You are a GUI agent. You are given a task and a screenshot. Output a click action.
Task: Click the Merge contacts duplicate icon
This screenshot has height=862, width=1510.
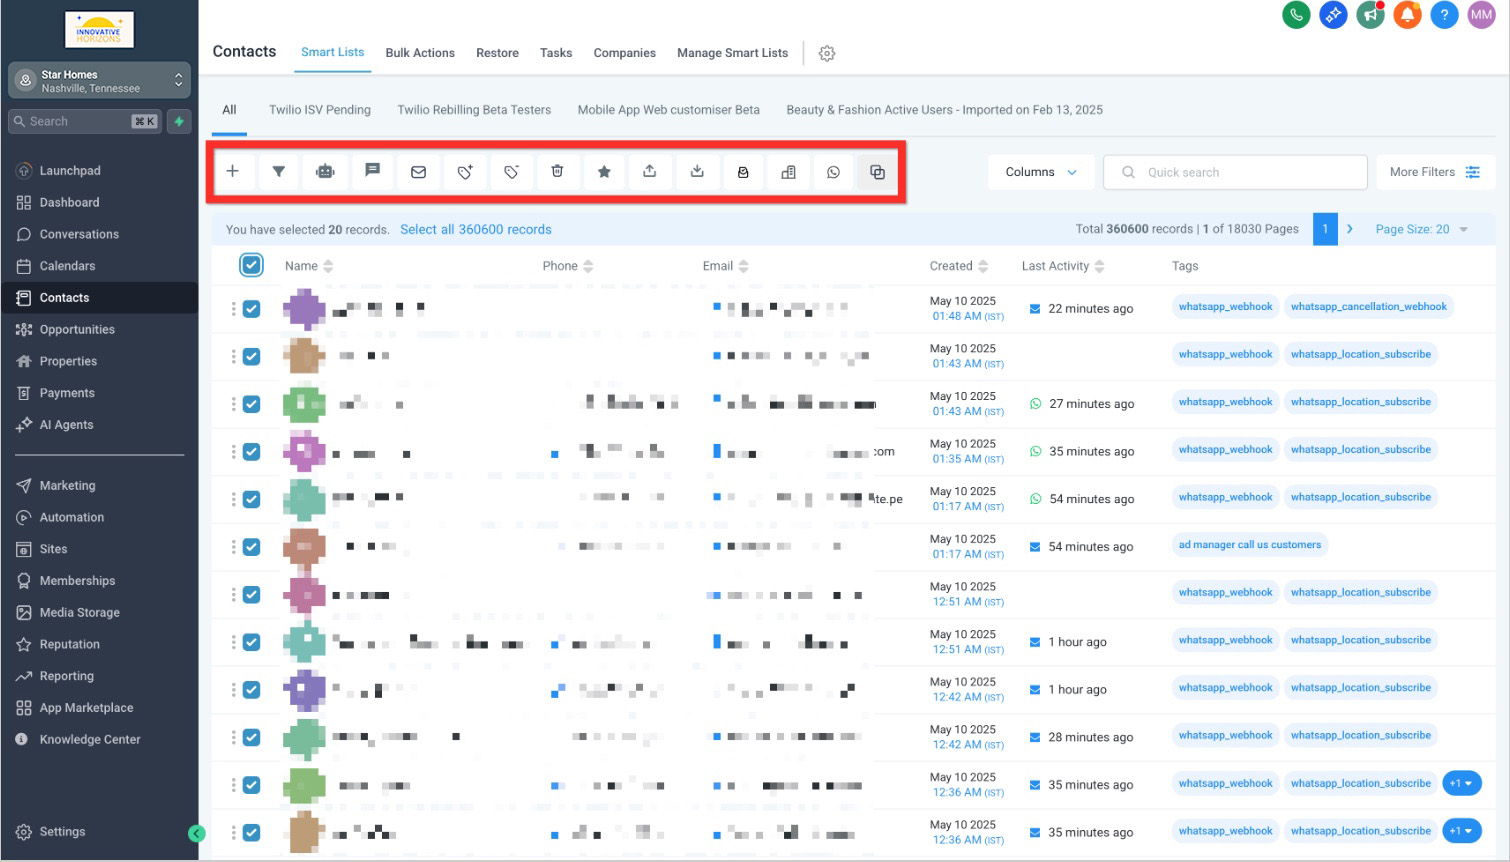pos(877,171)
